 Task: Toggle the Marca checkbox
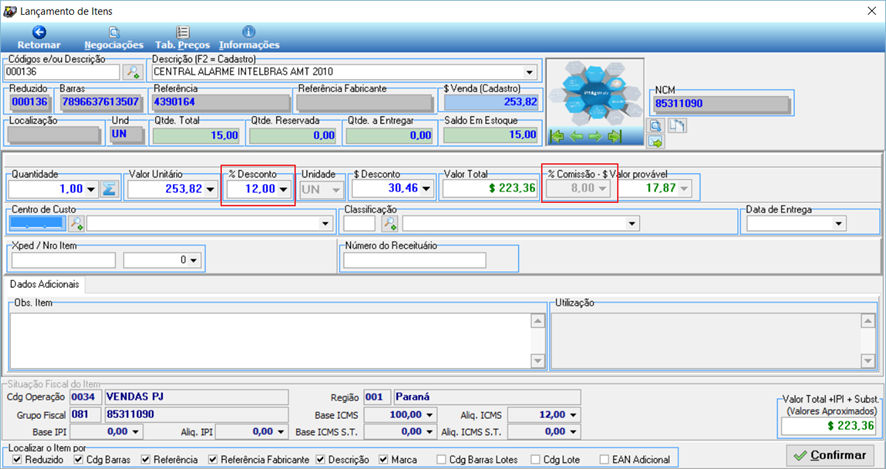[x=384, y=460]
